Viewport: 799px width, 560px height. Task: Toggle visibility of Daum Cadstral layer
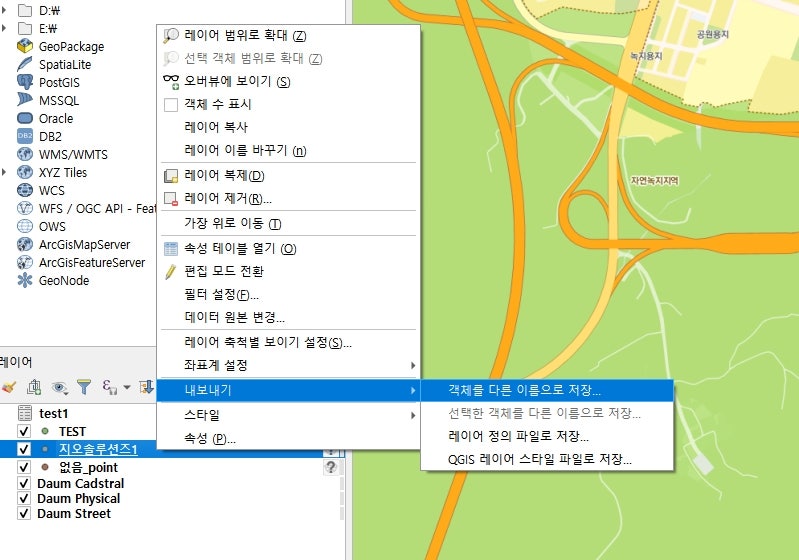(x=24, y=483)
